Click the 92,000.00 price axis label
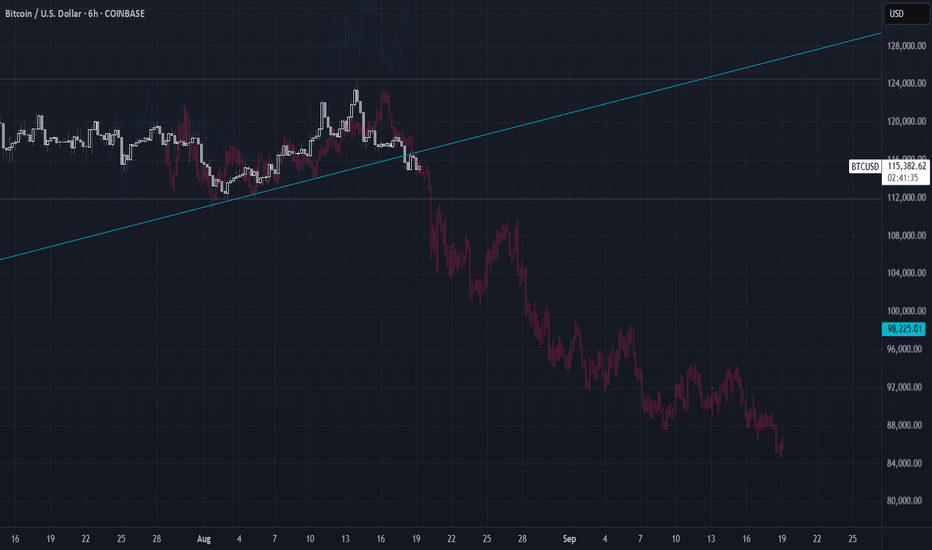Image resolution: width=932 pixels, height=550 pixels. [906, 387]
